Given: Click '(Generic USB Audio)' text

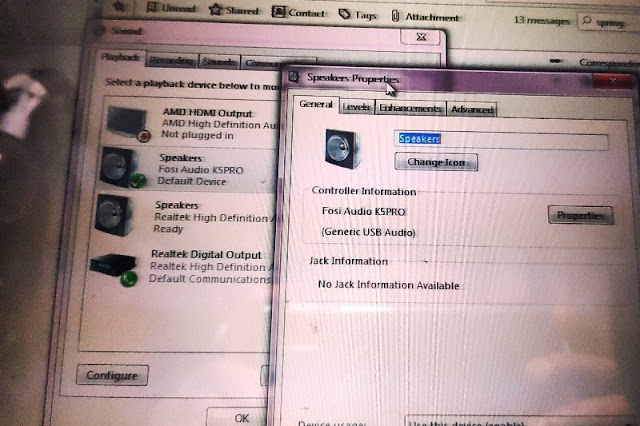Looking at the screenshot, I should click(x=369, y=232).
